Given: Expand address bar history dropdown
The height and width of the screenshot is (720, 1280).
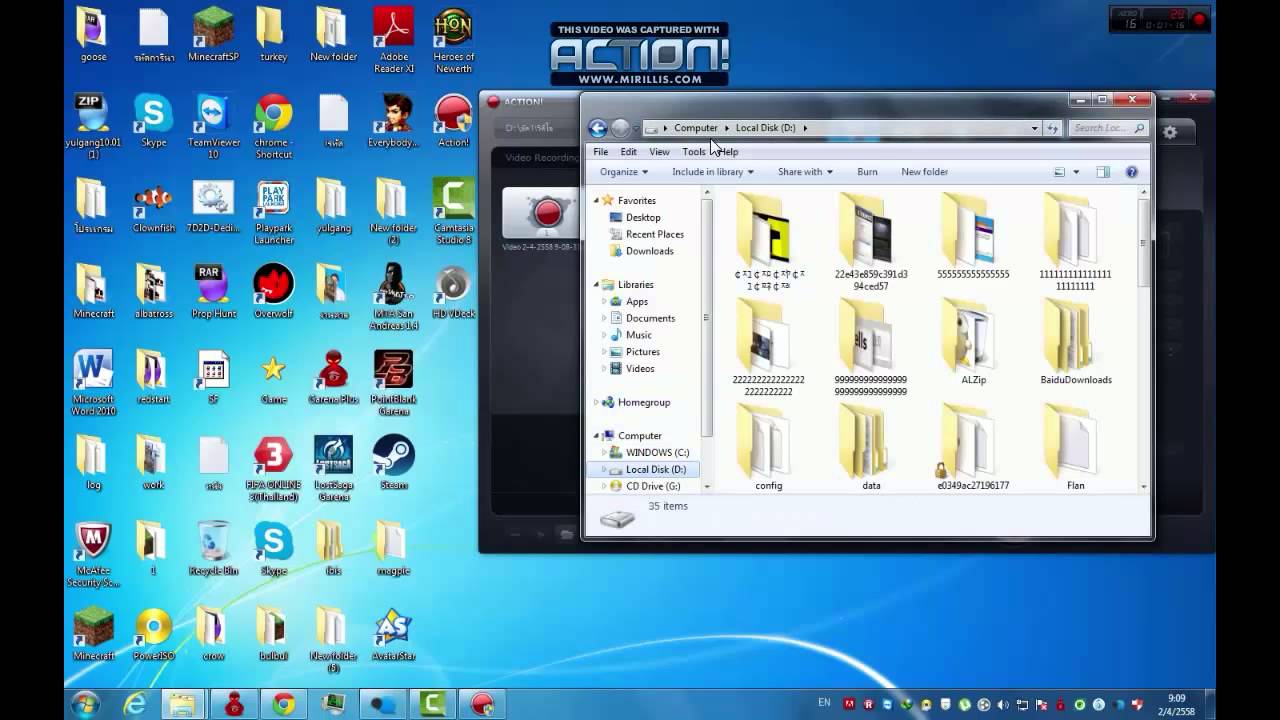Looking at the screenshot, I should 1034,128.
